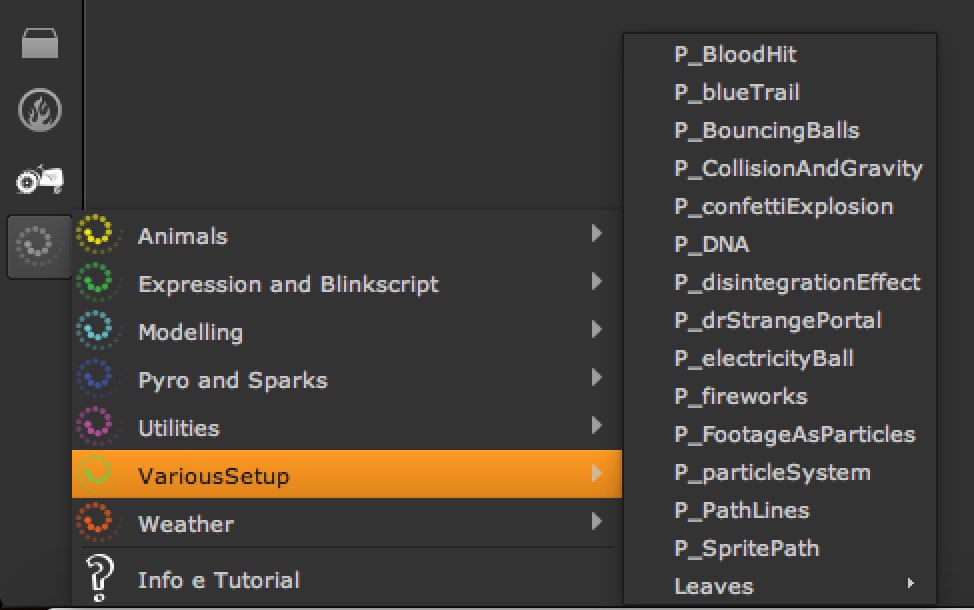This screenshot has width=974, height=610.
Task: Click the magenta spinner icon beside Utilities
Action: [99, 427]
